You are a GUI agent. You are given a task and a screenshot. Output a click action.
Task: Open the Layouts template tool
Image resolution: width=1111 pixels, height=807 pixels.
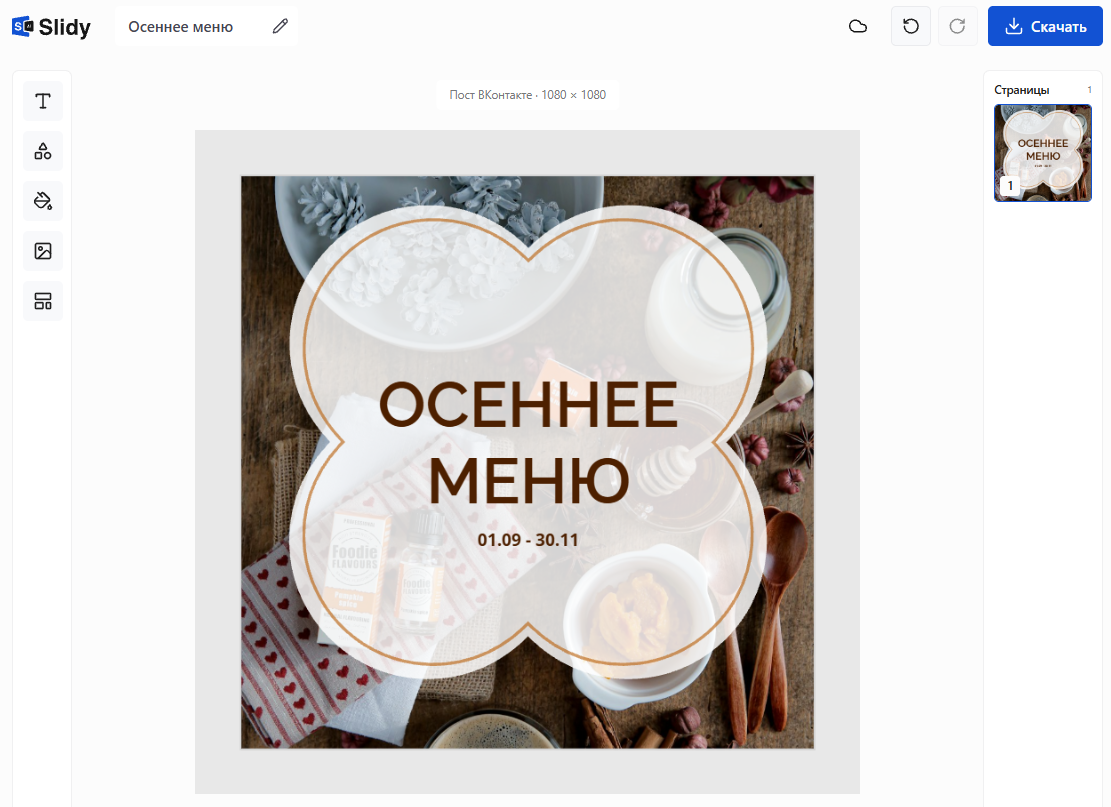43,301
